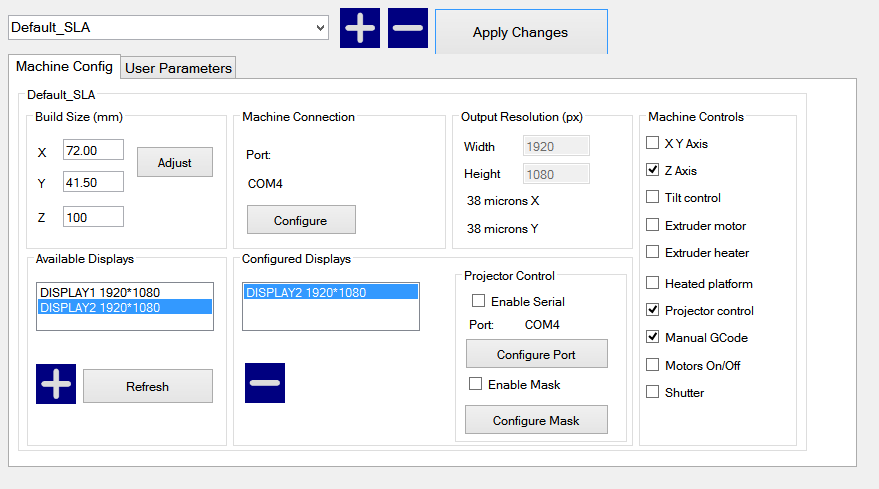Click Configure under Machine Connection
Image resolution: width=879 pixels, height=489 pixels.
click(x=301, y=220)
